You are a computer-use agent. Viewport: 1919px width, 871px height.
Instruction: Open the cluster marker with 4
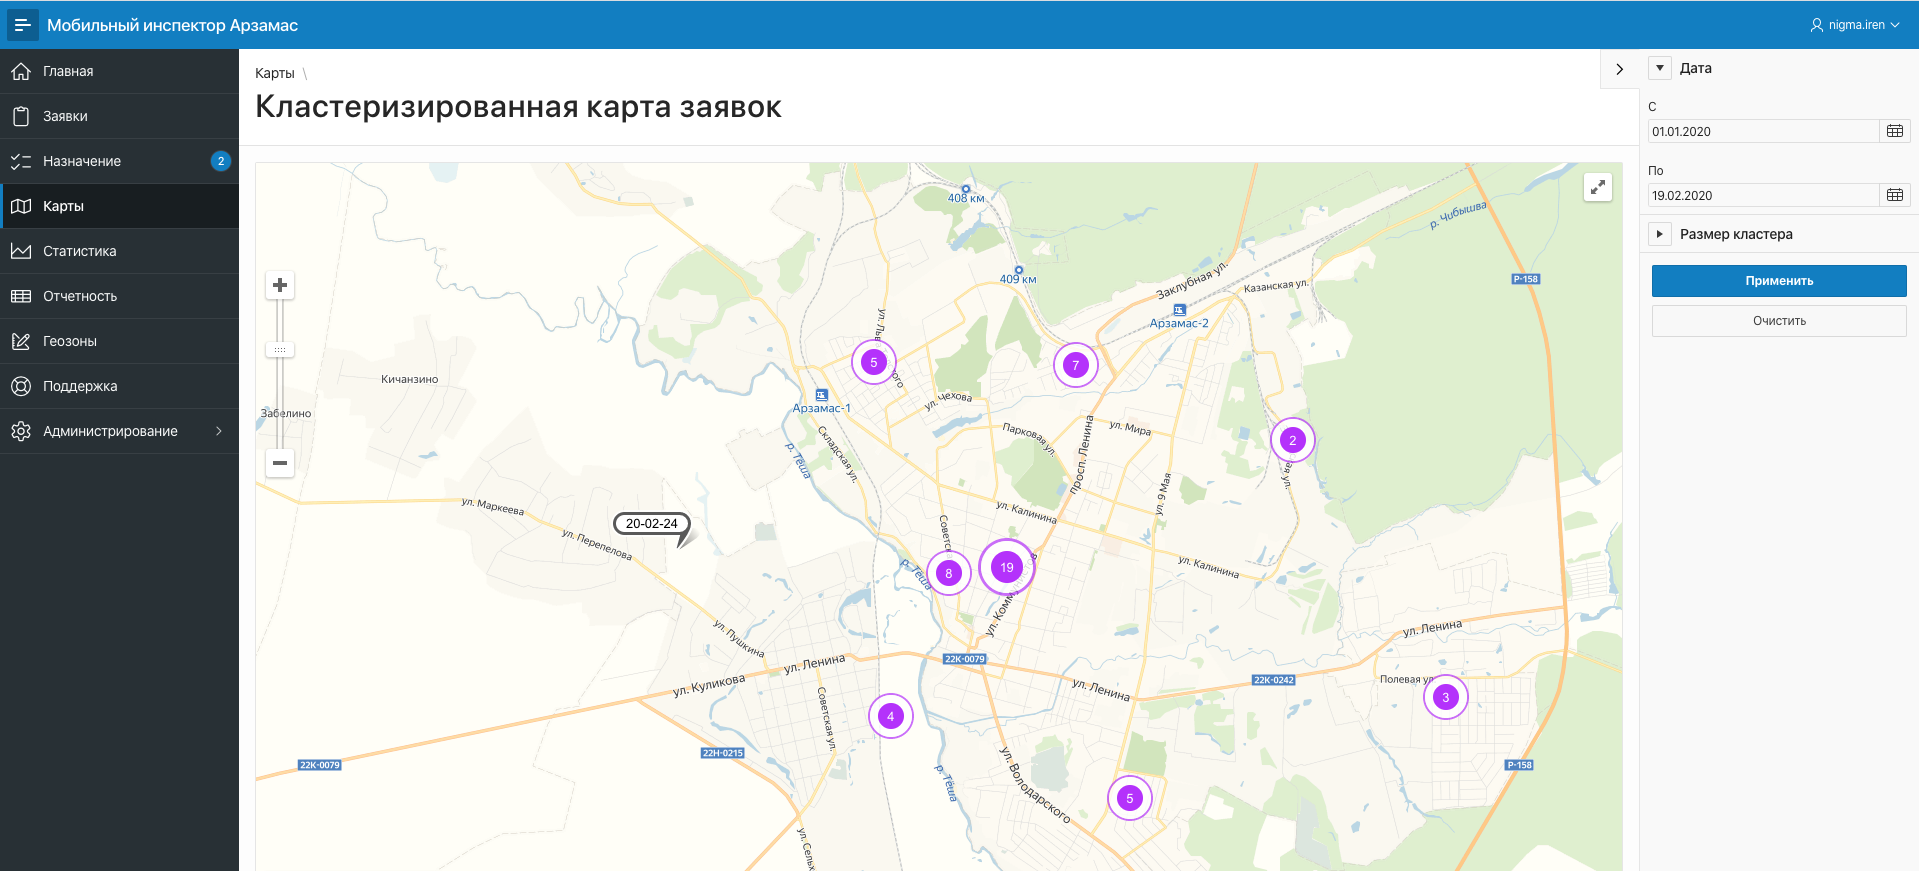(891, 716)
